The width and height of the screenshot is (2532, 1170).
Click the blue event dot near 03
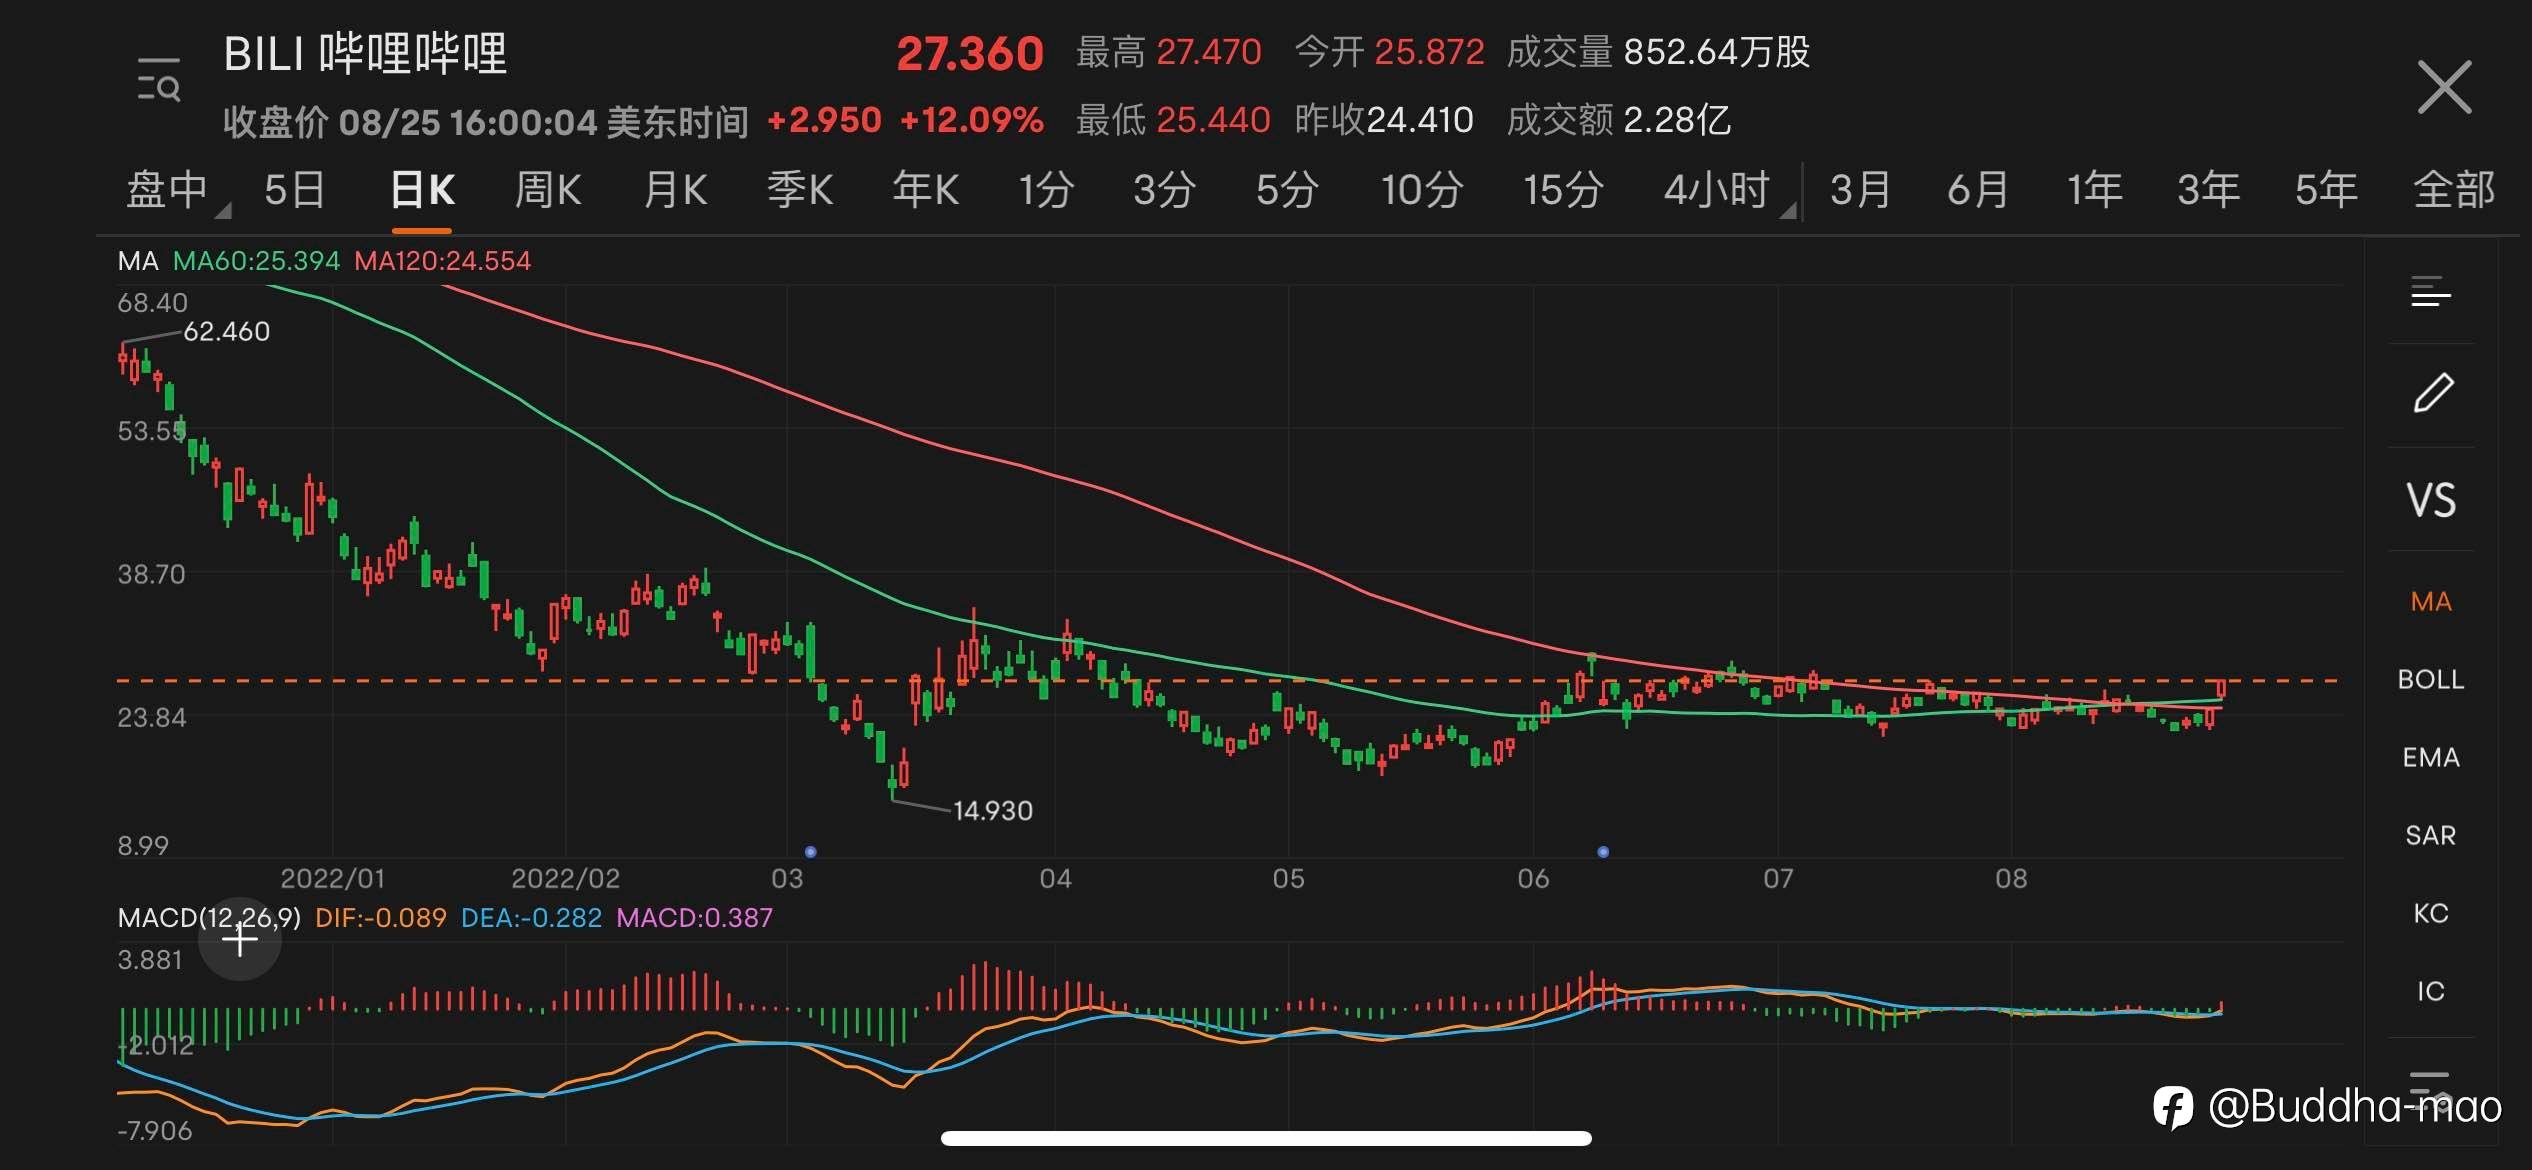pos(811,852)
